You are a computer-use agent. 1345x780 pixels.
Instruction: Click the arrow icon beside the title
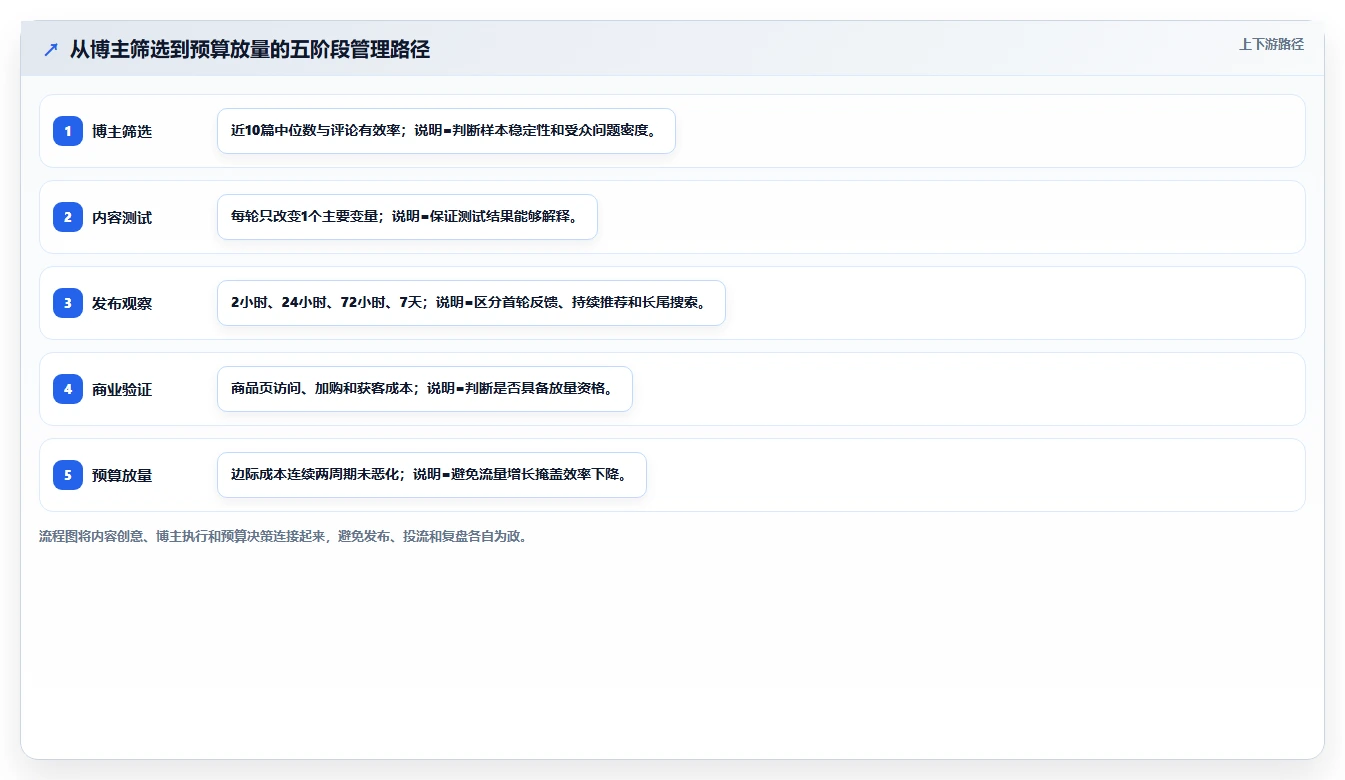[51, 50]
